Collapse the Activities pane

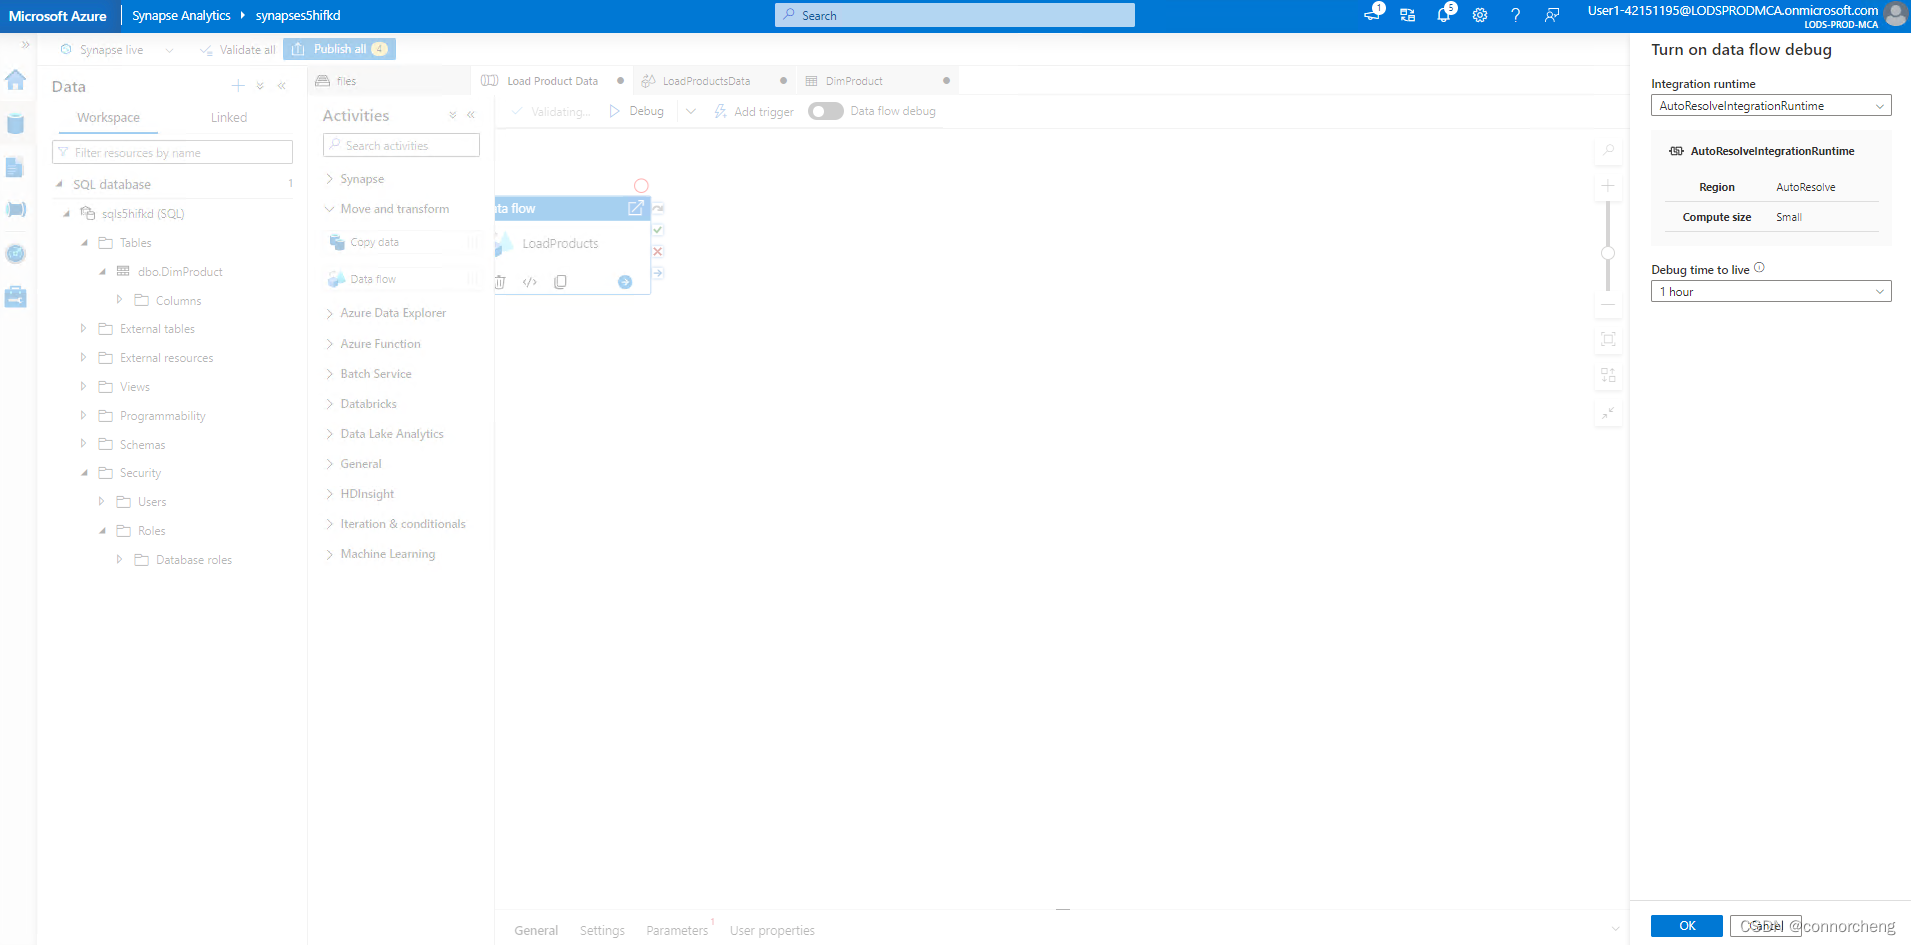471,115
